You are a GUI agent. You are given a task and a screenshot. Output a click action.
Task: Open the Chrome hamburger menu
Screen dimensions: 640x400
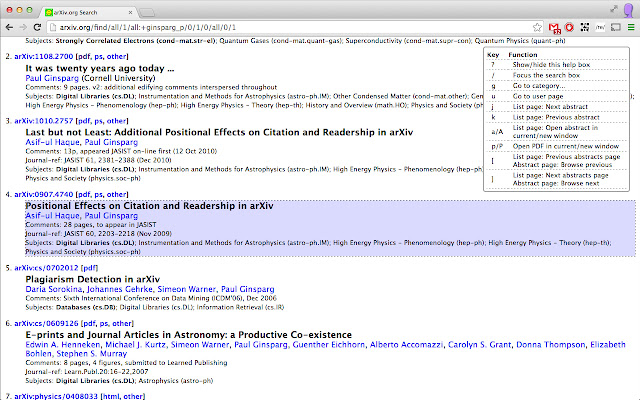631,27
